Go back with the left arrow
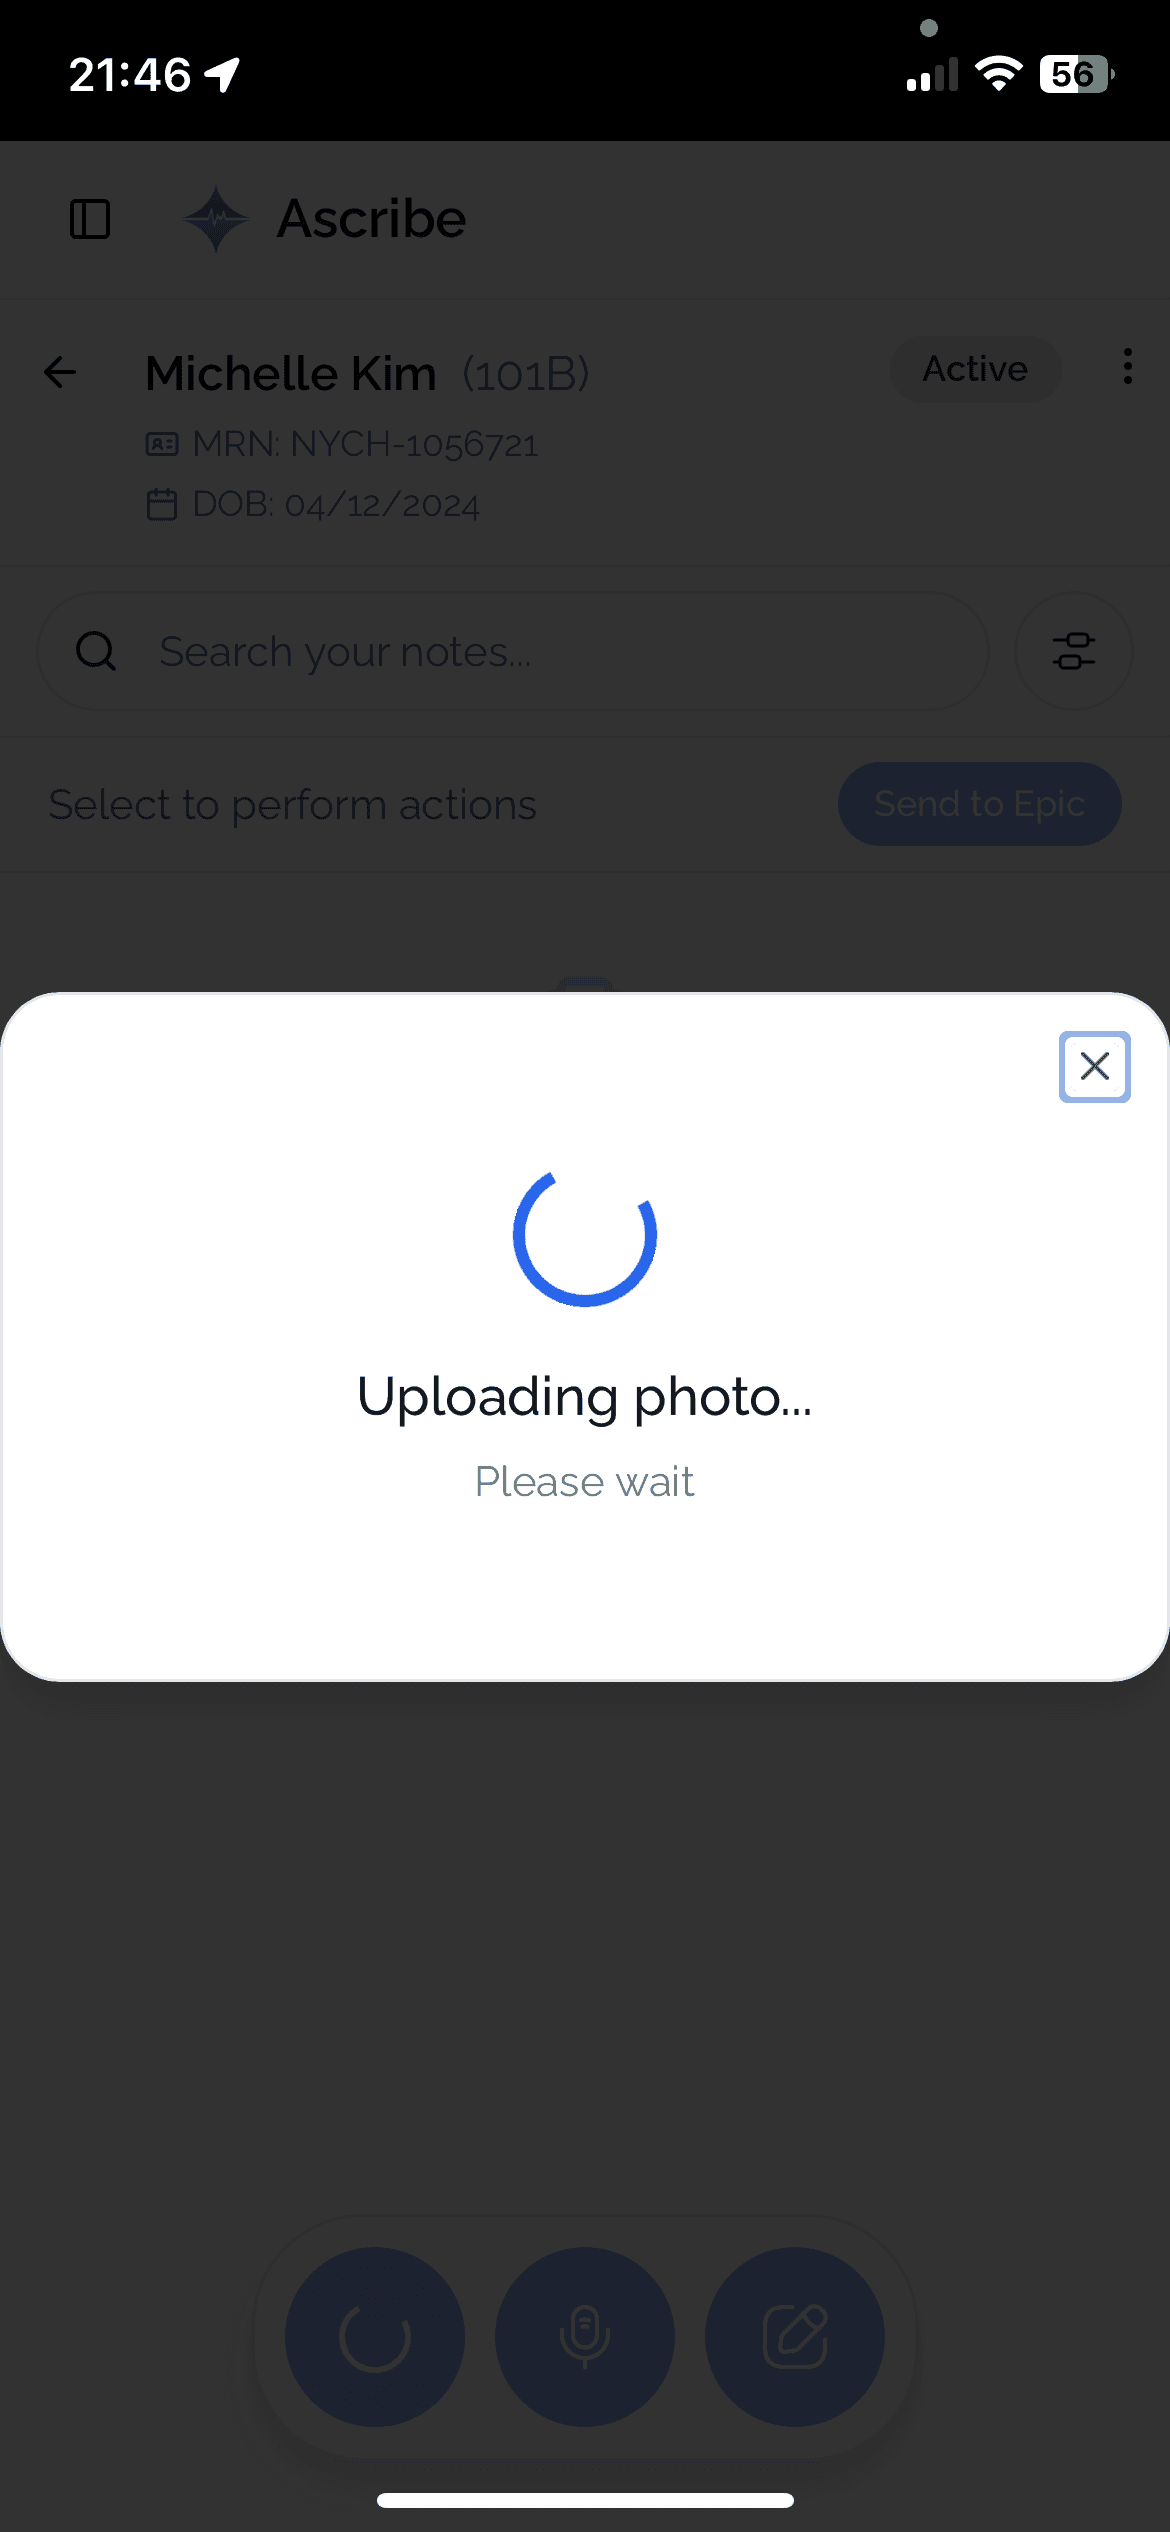The height and width of the screenshot is (2532, 1170). (x=60, y=373)
